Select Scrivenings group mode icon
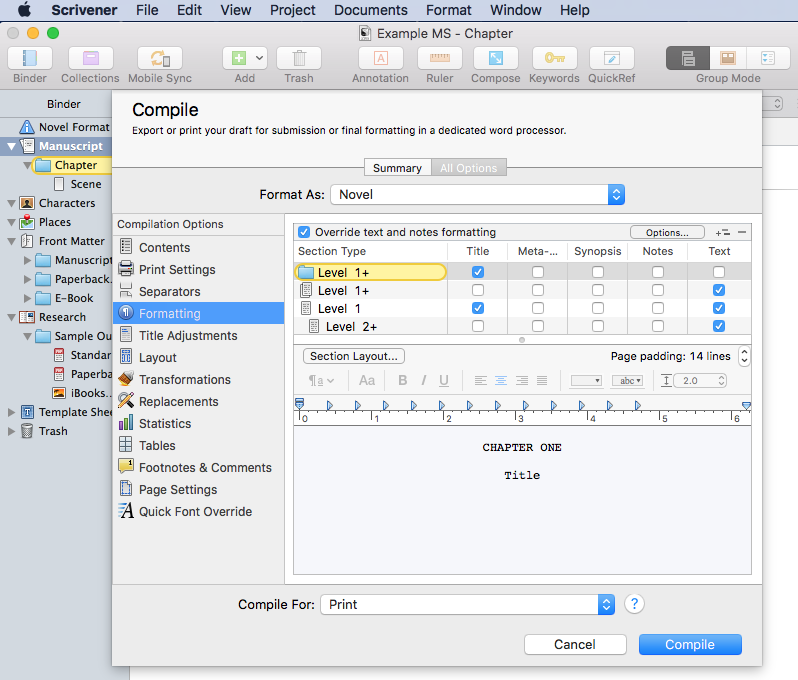 pos(688,58)
